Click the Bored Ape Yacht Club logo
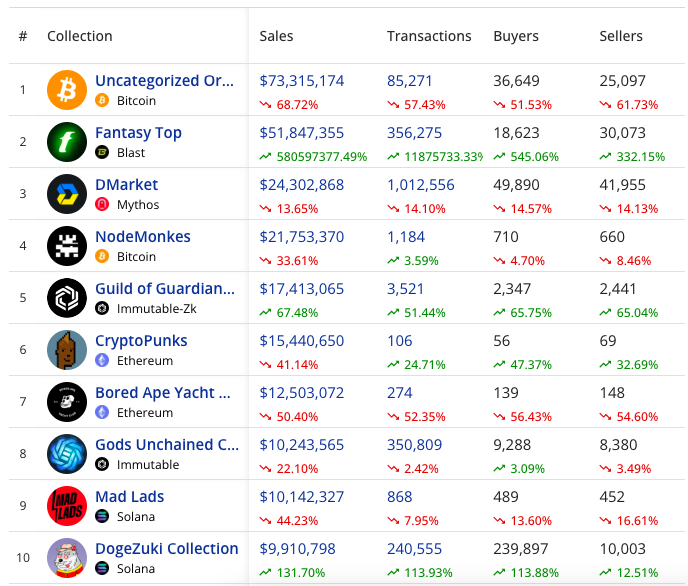The width and height of the screenshot is (688, 586). click(x=67, y=402)
